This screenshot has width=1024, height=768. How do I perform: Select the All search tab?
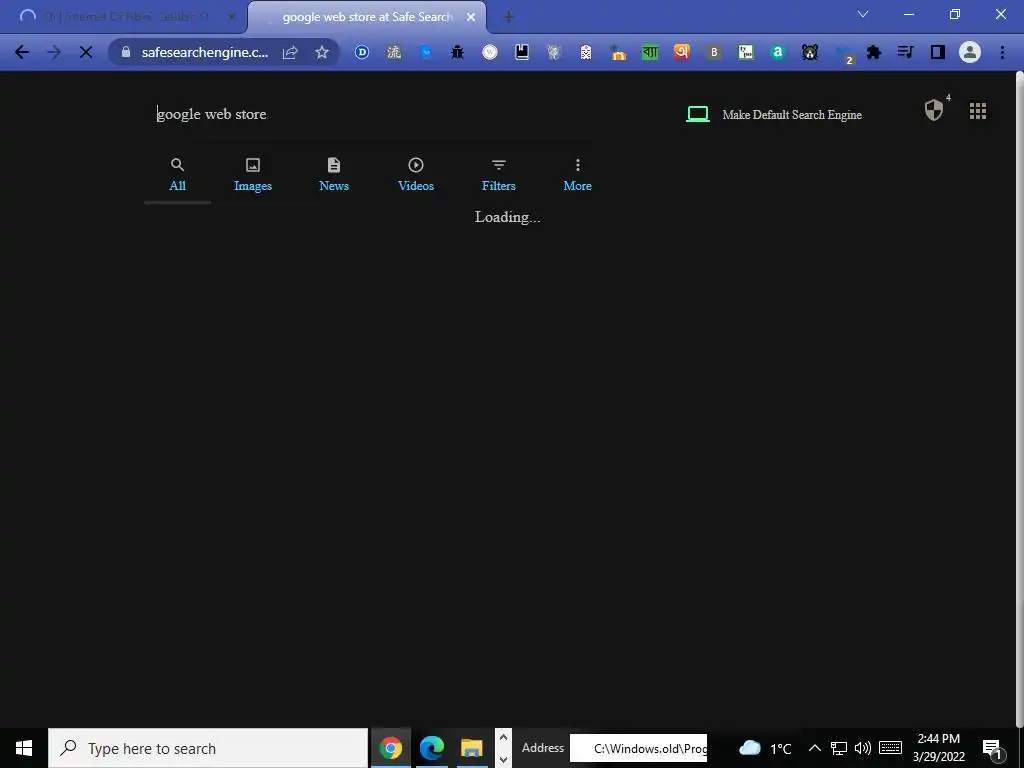click(178, 175)
